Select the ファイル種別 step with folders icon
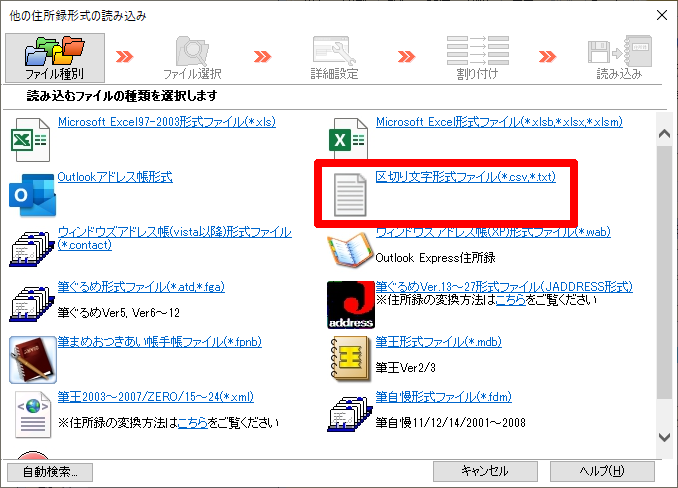 (55, 58)
